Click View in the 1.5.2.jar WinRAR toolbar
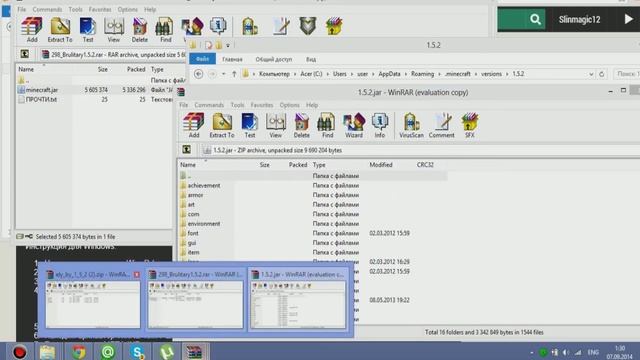Image resolution: width=640 pixels, height=360 pixels. tap(276, 125)
